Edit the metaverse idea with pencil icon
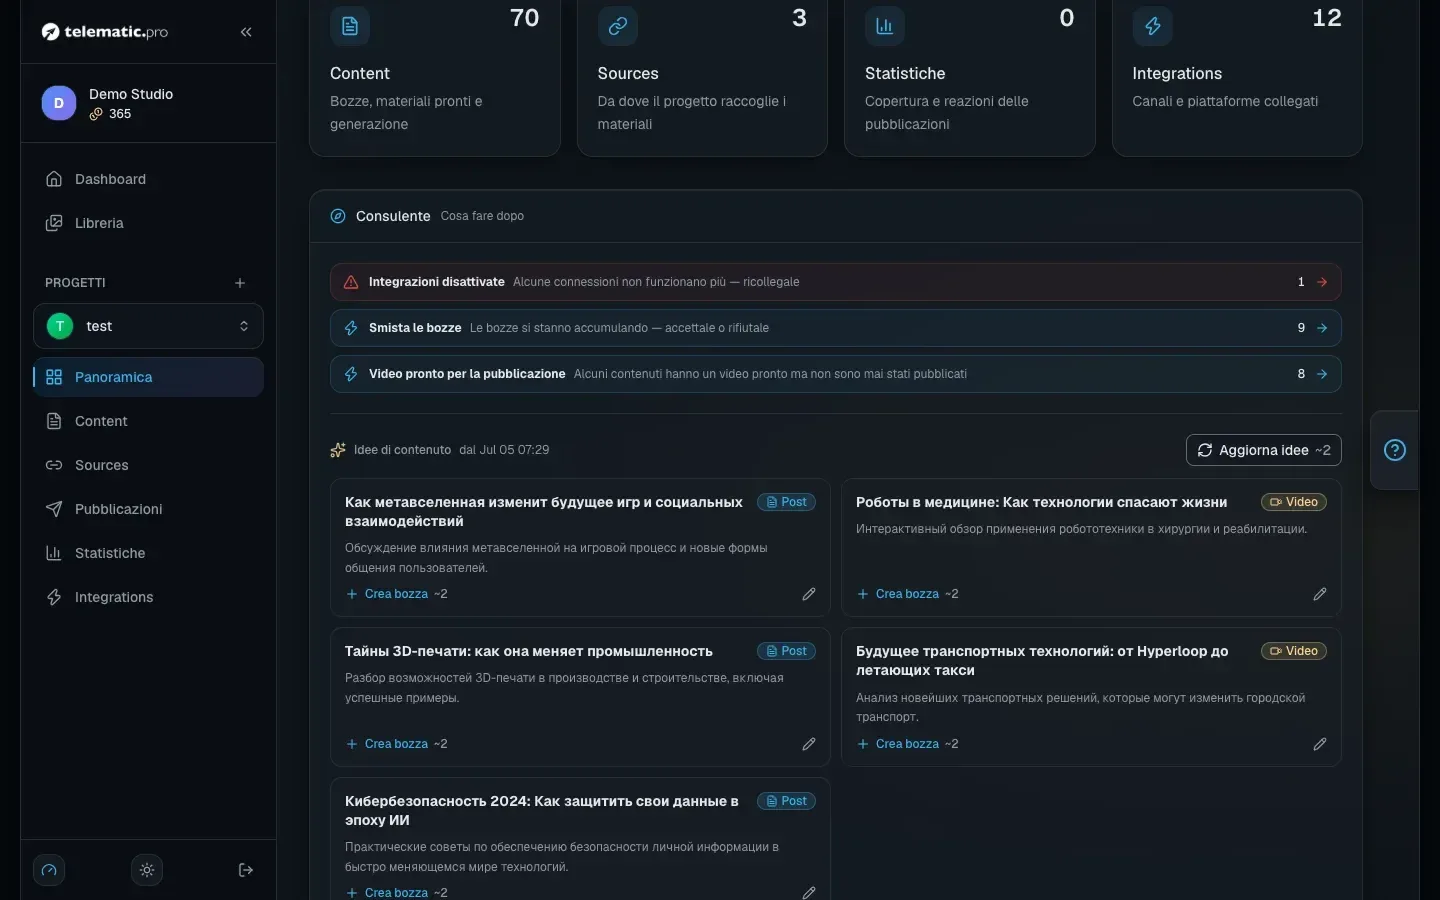 click(x=809, y=594)
